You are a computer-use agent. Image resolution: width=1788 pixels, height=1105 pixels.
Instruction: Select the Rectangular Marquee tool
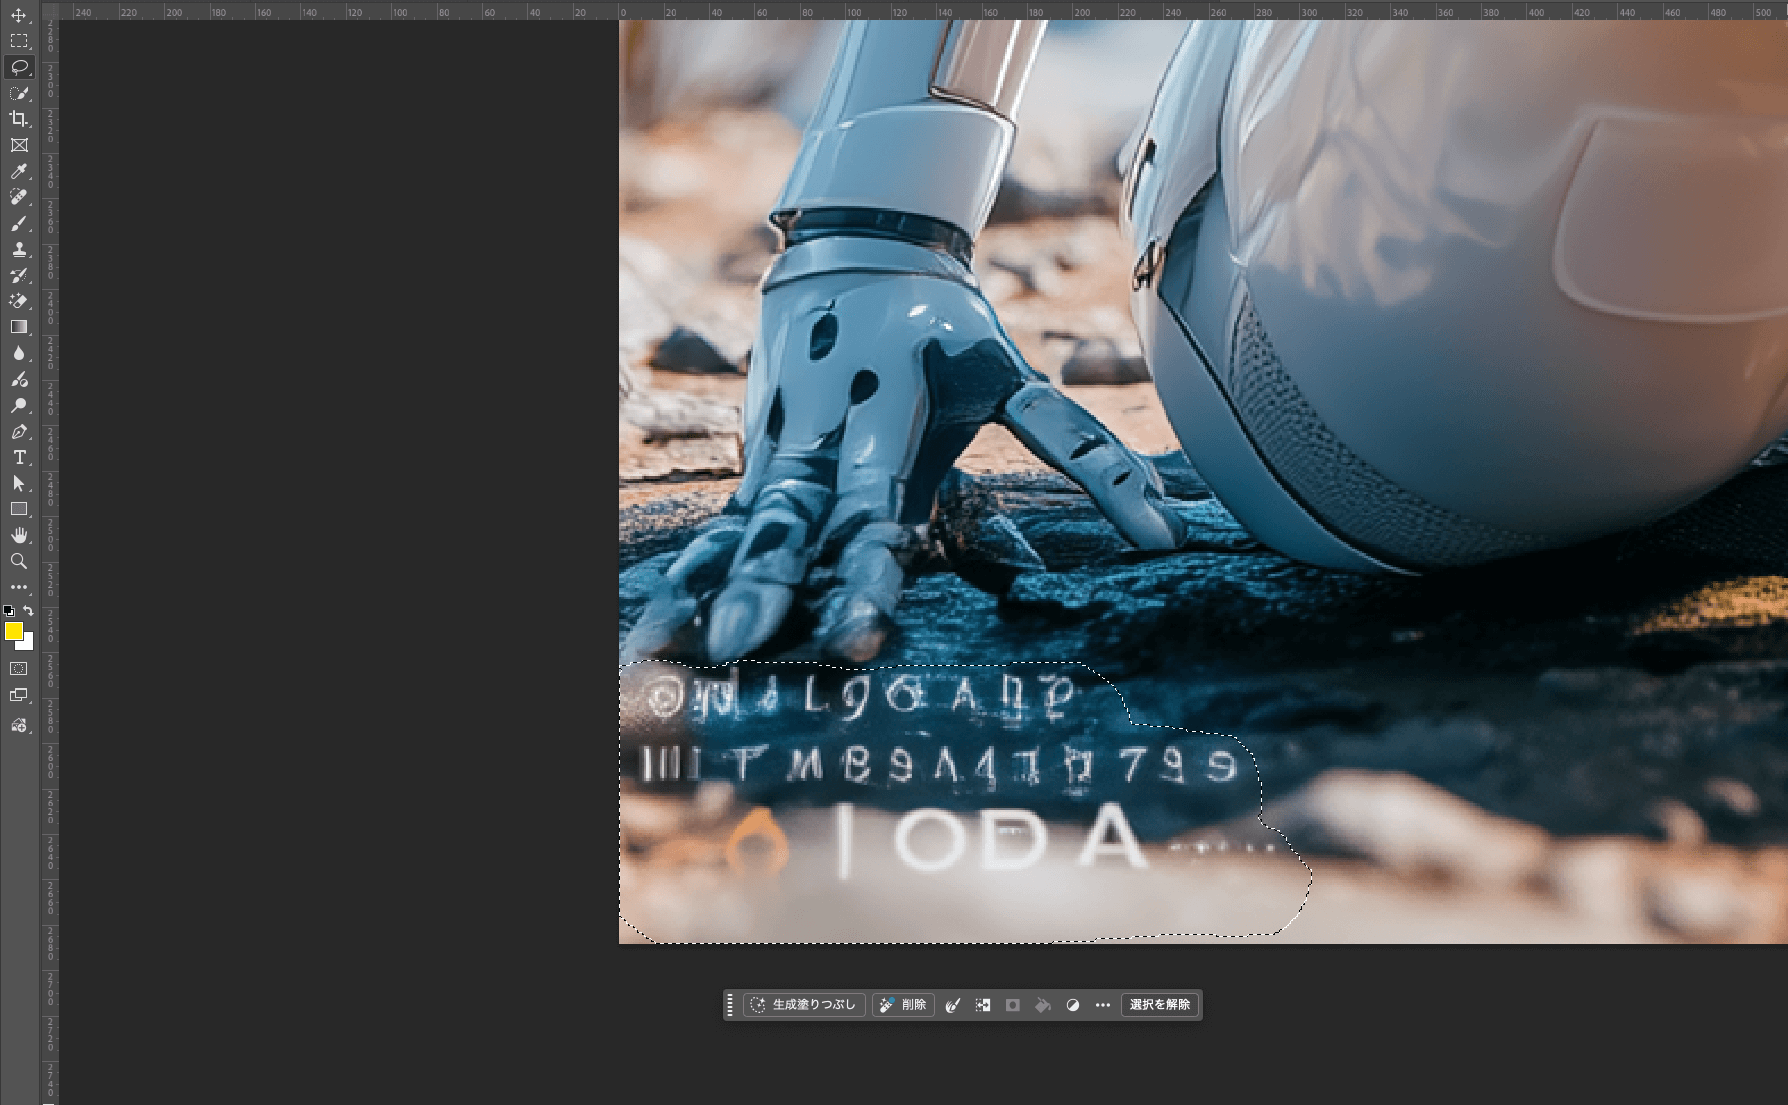(18, 40)
